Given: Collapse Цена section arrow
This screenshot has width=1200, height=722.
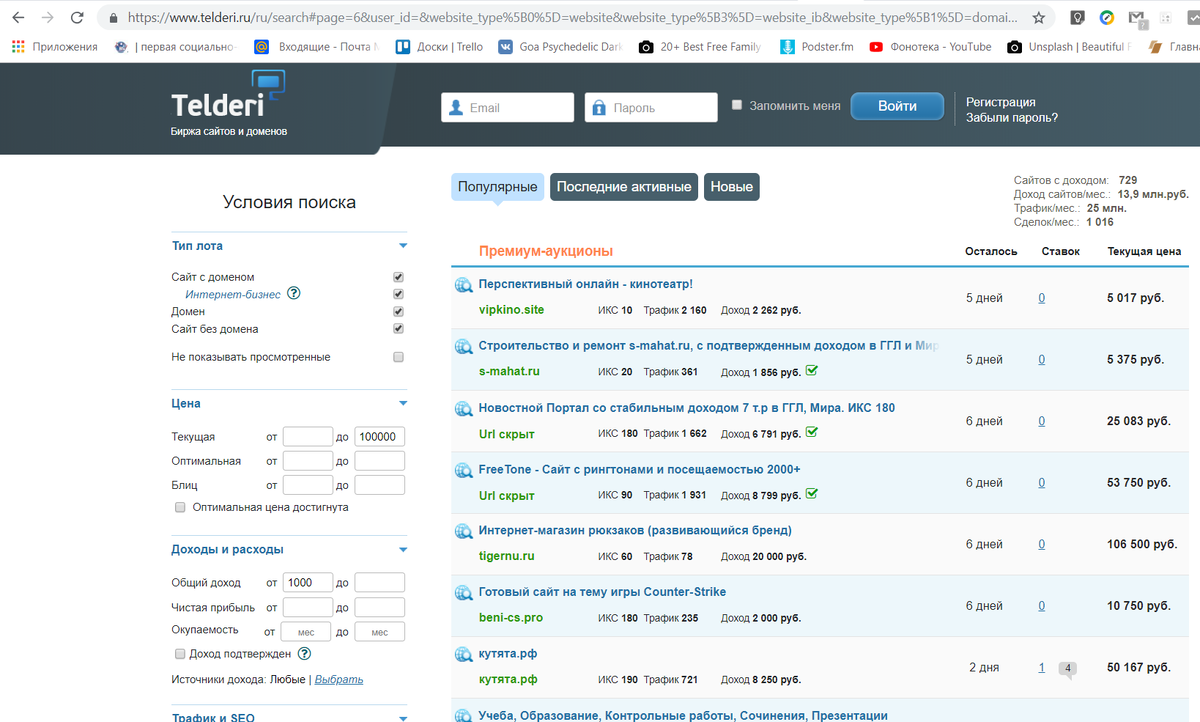Looking at the screenshot, I should coord(403,404).
